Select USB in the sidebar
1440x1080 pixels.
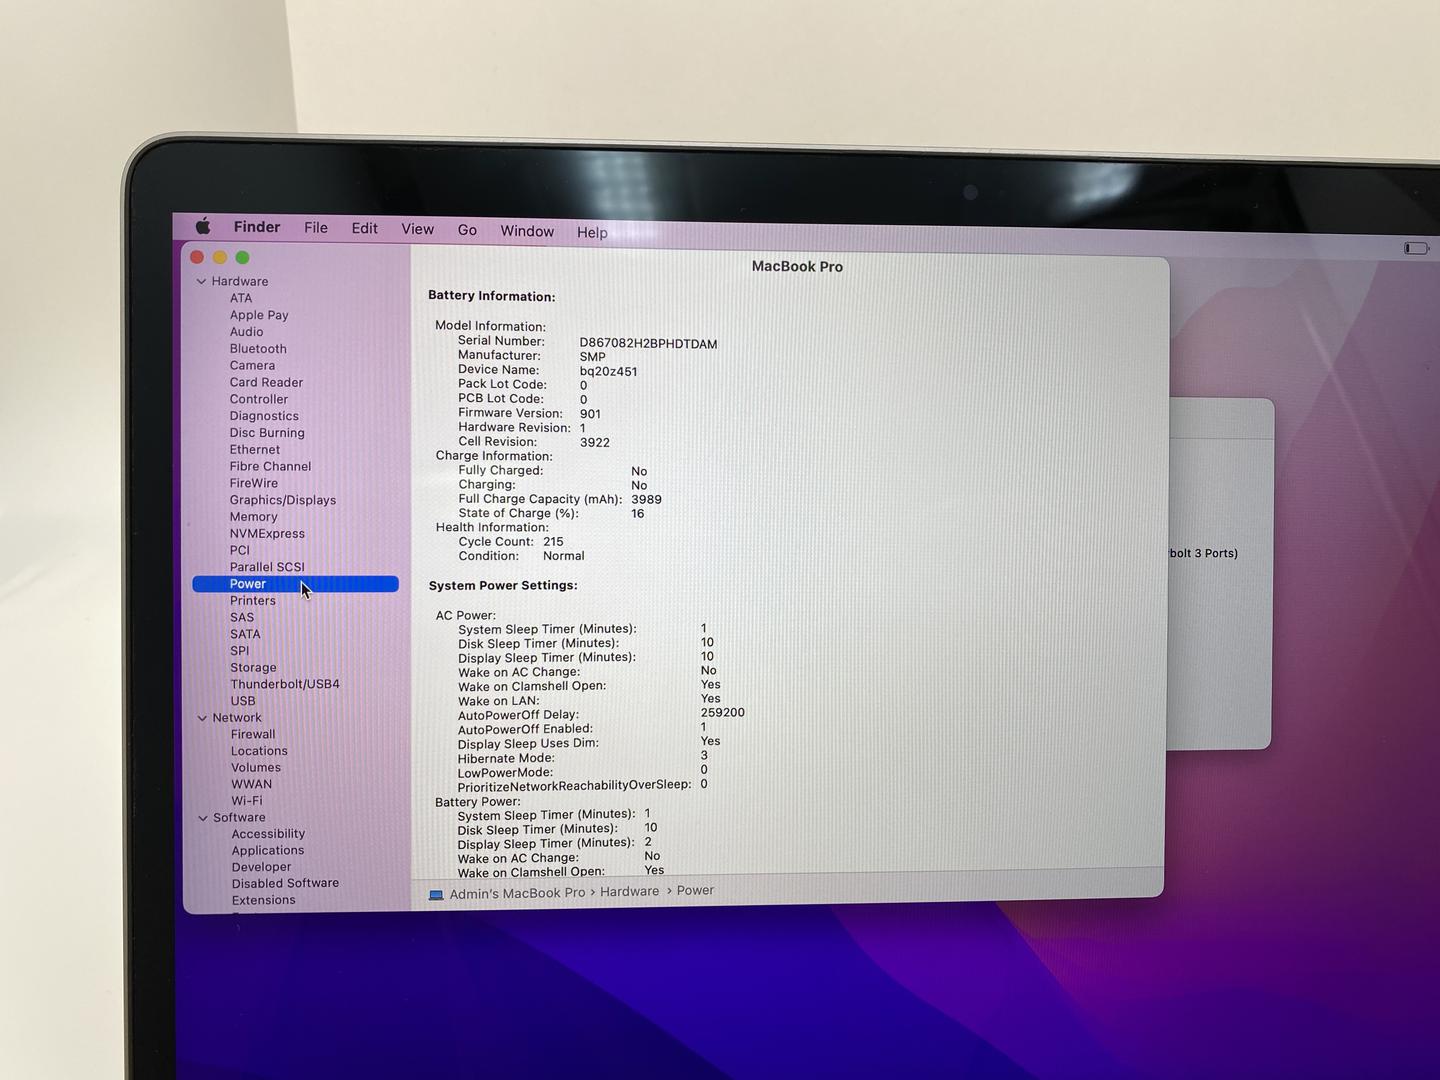(243, 701)
